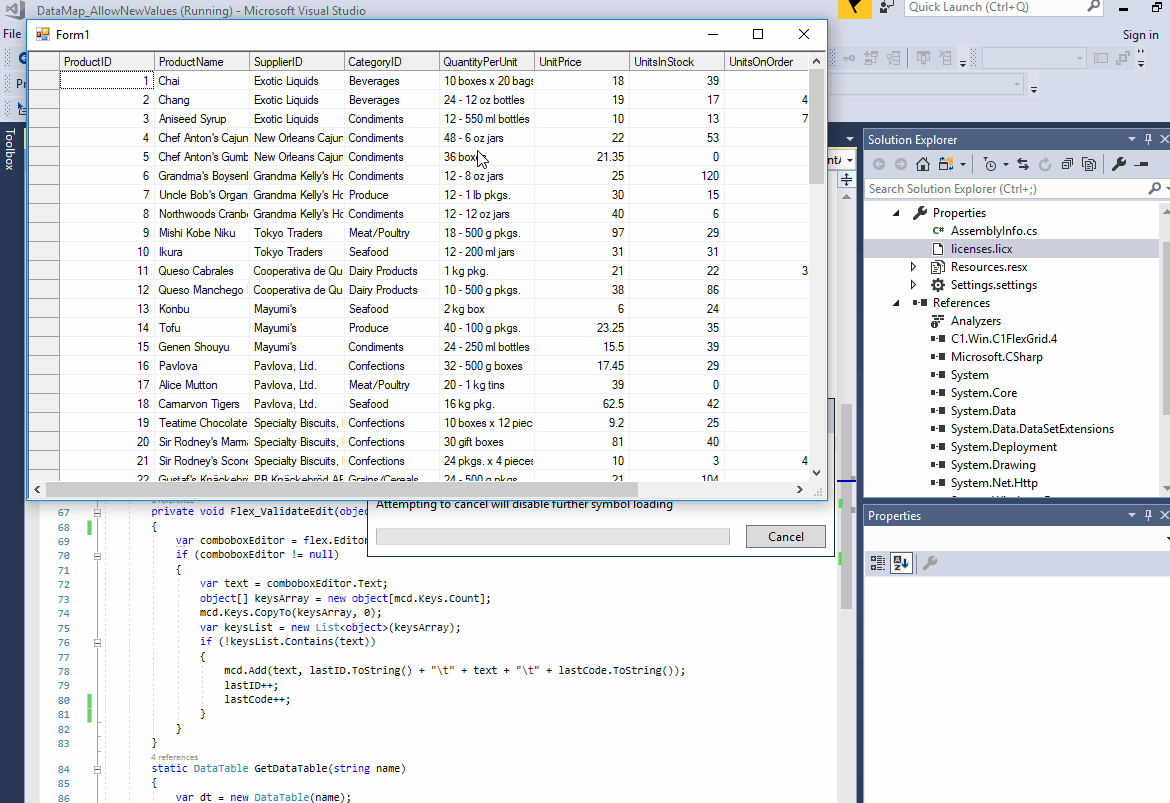Collapse the GetDataTable method at line 84
This screenshot has height=803, width=1170.
97,769
